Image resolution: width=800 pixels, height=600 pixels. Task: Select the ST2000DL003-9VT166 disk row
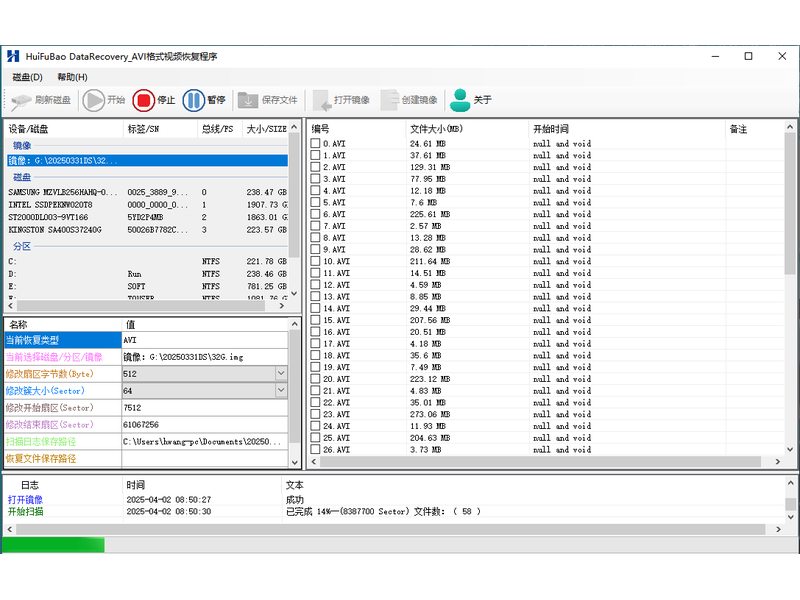tap(147, 217)
